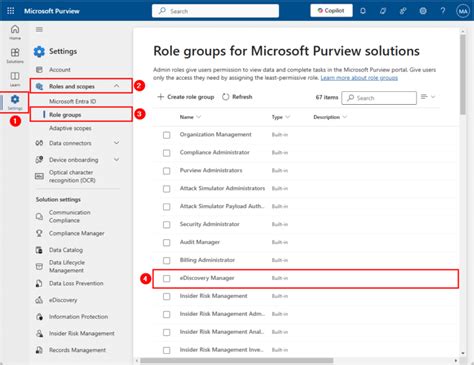This screenshot has width=474, height=365.
Task: Open the notifications bell icon
Action: tap(363, 11)
